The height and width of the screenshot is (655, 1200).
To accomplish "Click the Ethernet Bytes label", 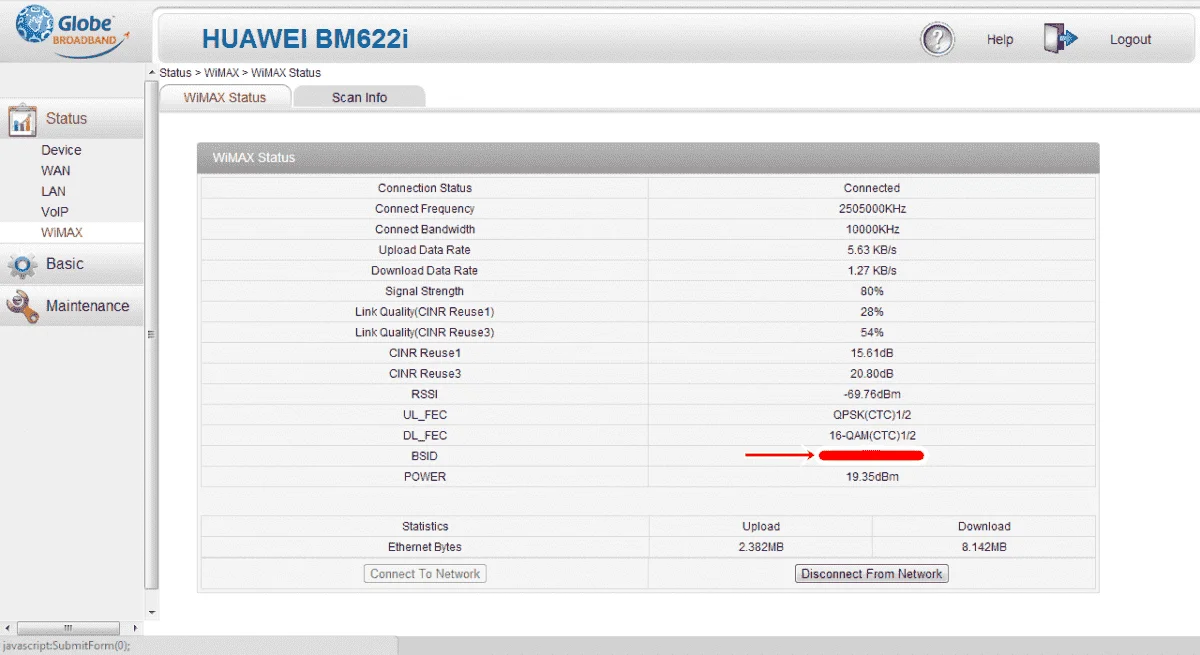I will (425, 547).
